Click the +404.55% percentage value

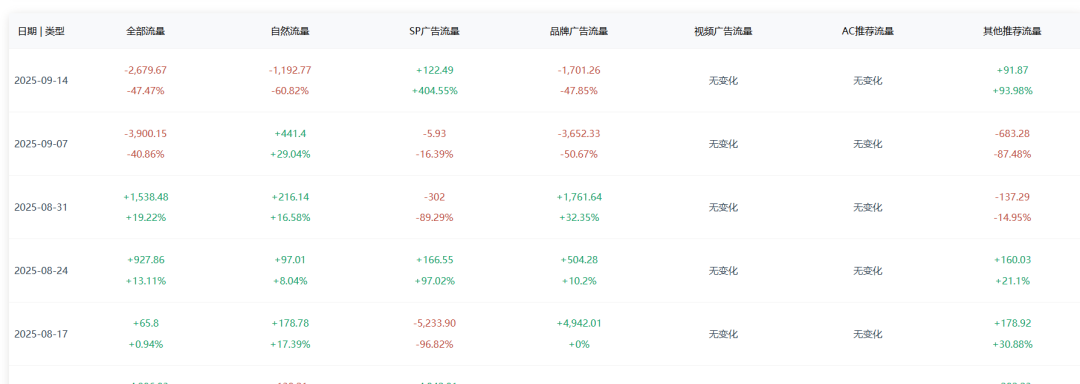(x=434, y=91)
